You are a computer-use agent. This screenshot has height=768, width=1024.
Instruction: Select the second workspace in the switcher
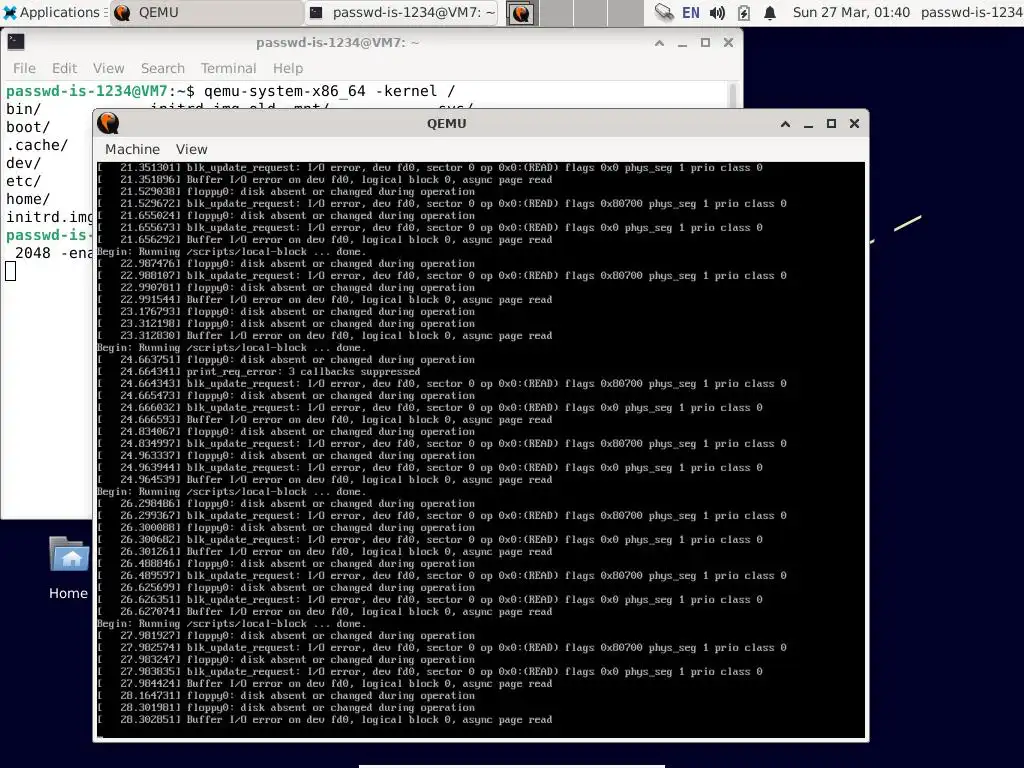pyautogui.click(x=556, y=12)
